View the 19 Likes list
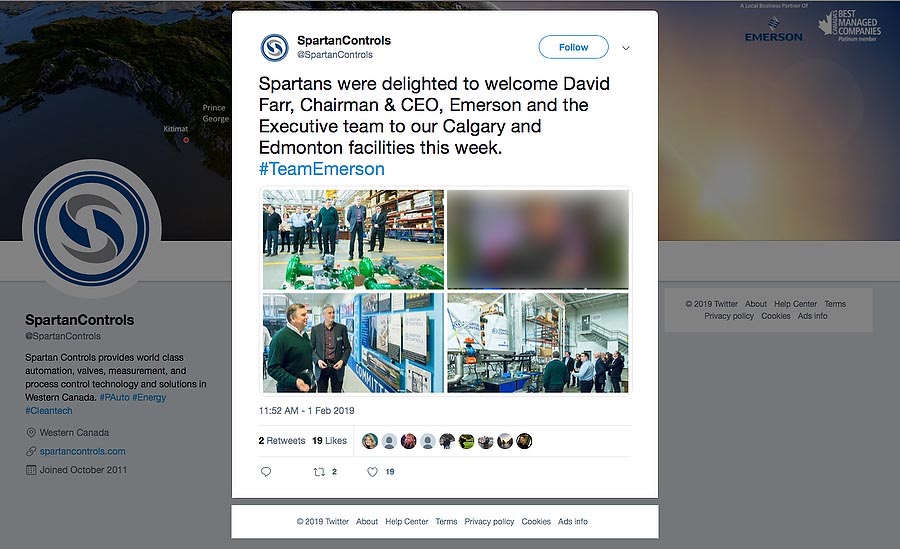Viewport: 900px width, 549px height. tap(329, 441)
